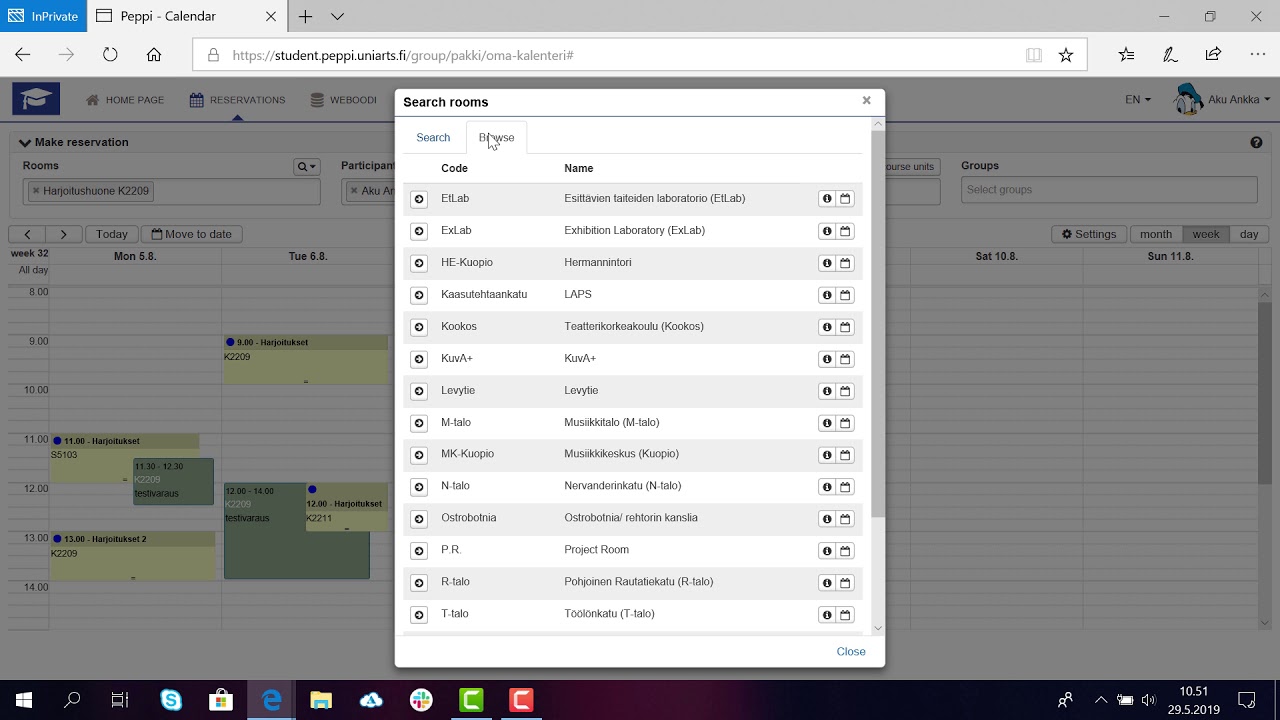1280x720 pixels.
Task: Go to previous week arrow
Action: point(28,234)
